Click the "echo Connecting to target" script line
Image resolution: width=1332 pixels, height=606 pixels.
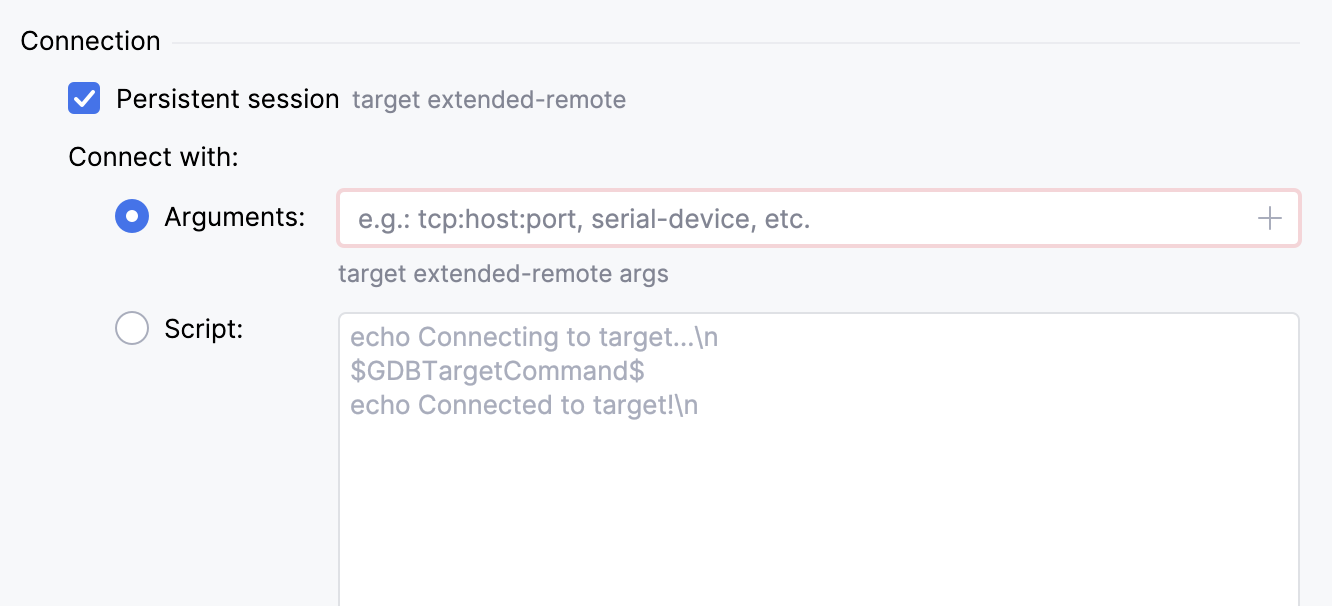(x=534, y=338)
